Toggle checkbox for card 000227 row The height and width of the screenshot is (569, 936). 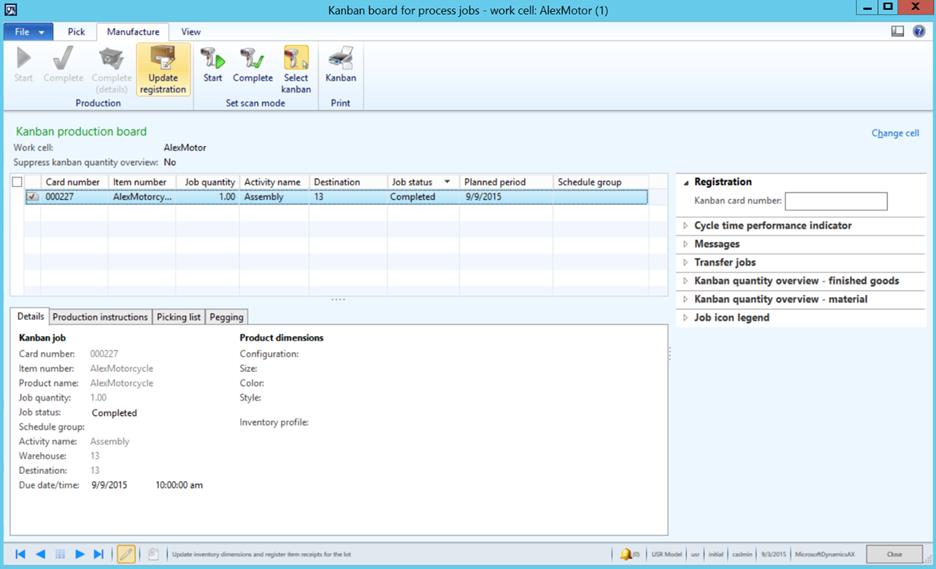[33, 196]
